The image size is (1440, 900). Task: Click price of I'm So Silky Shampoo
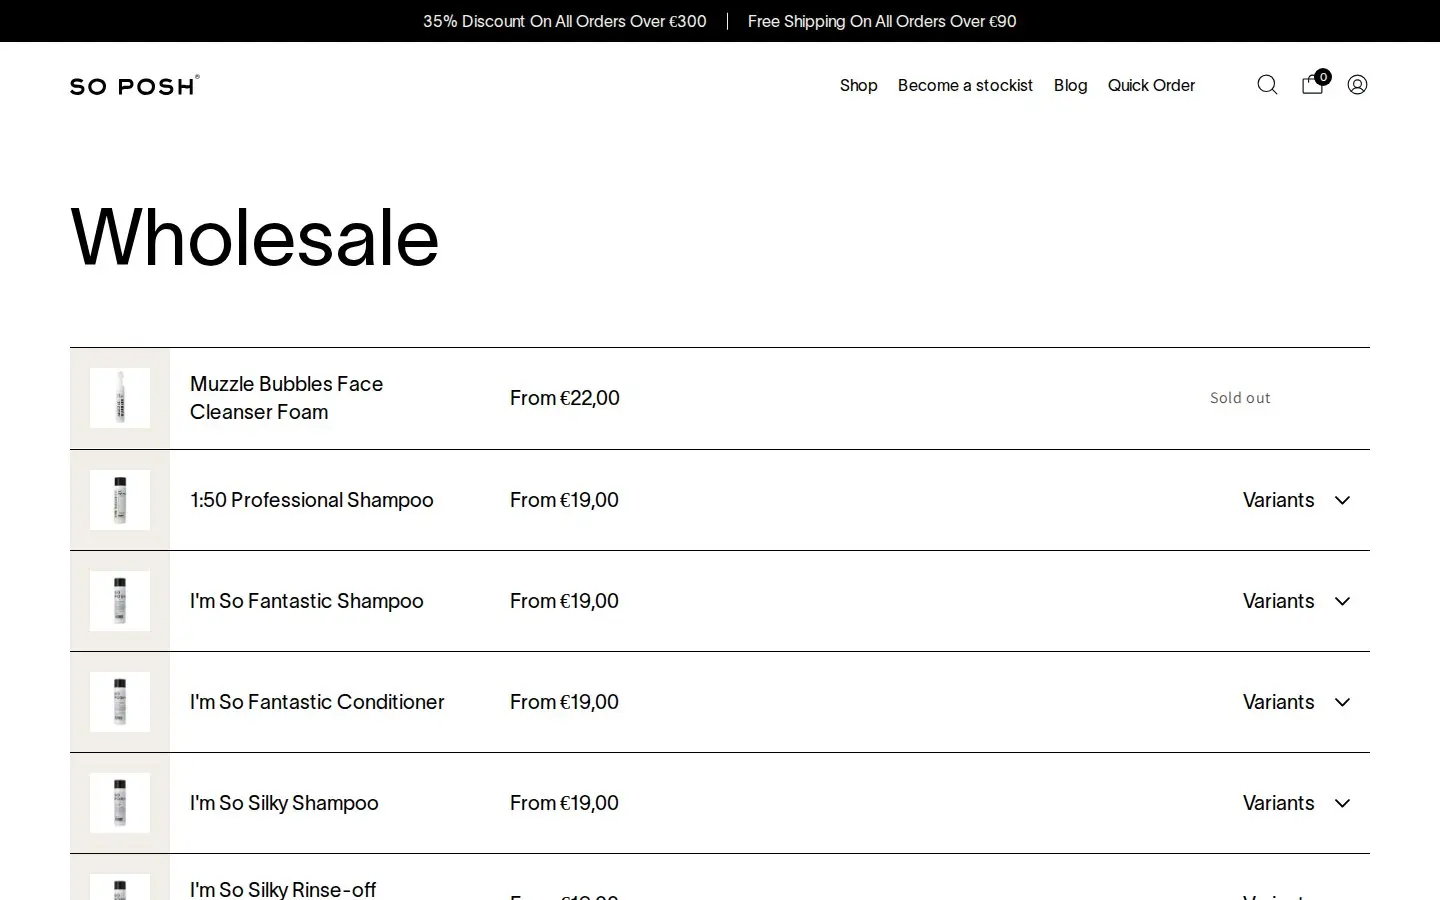[x=564, y=803]
